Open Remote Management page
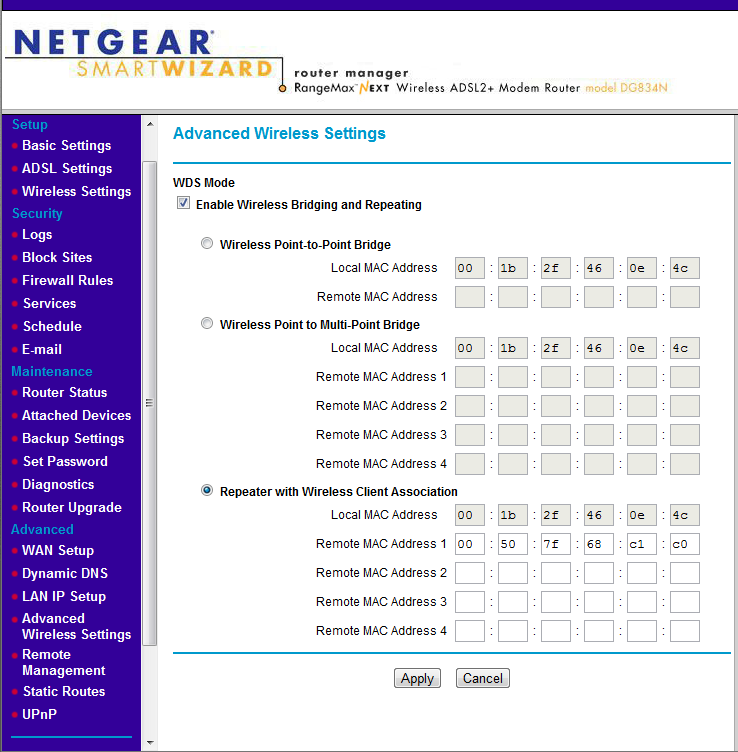738x752 pixels. [63, 662]
